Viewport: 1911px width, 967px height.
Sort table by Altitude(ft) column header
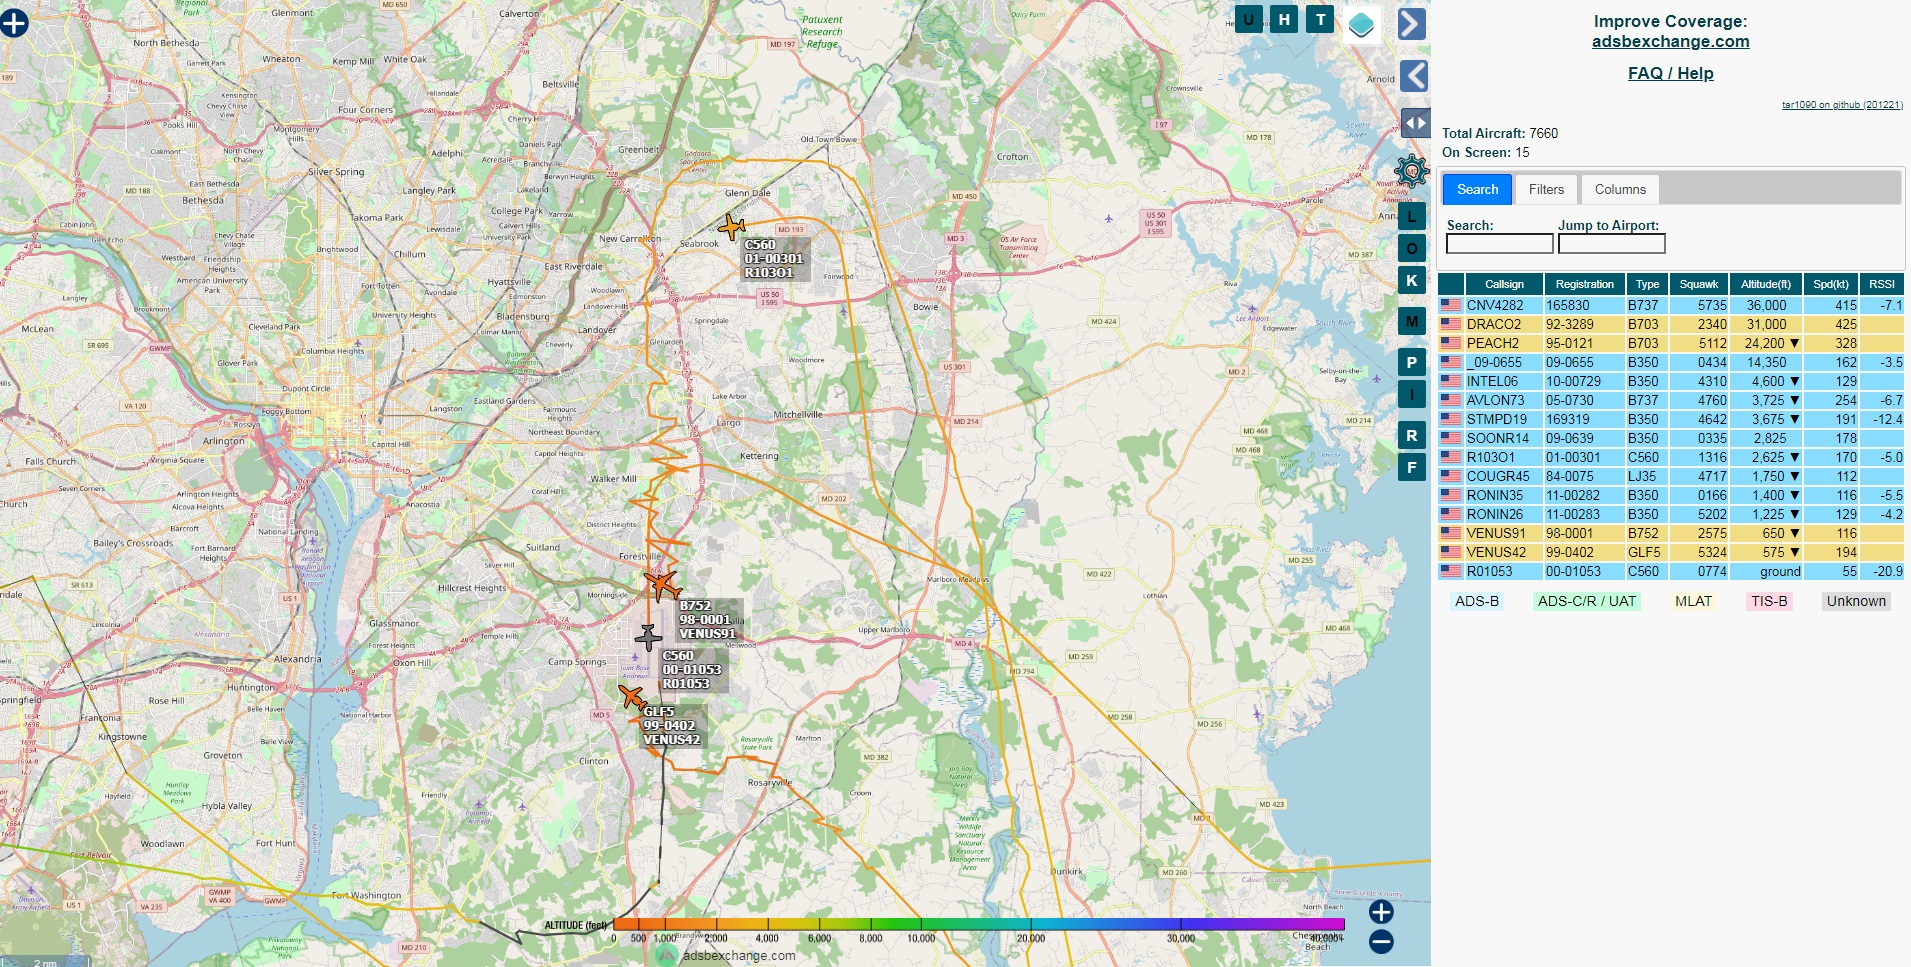pos(1765,284)
